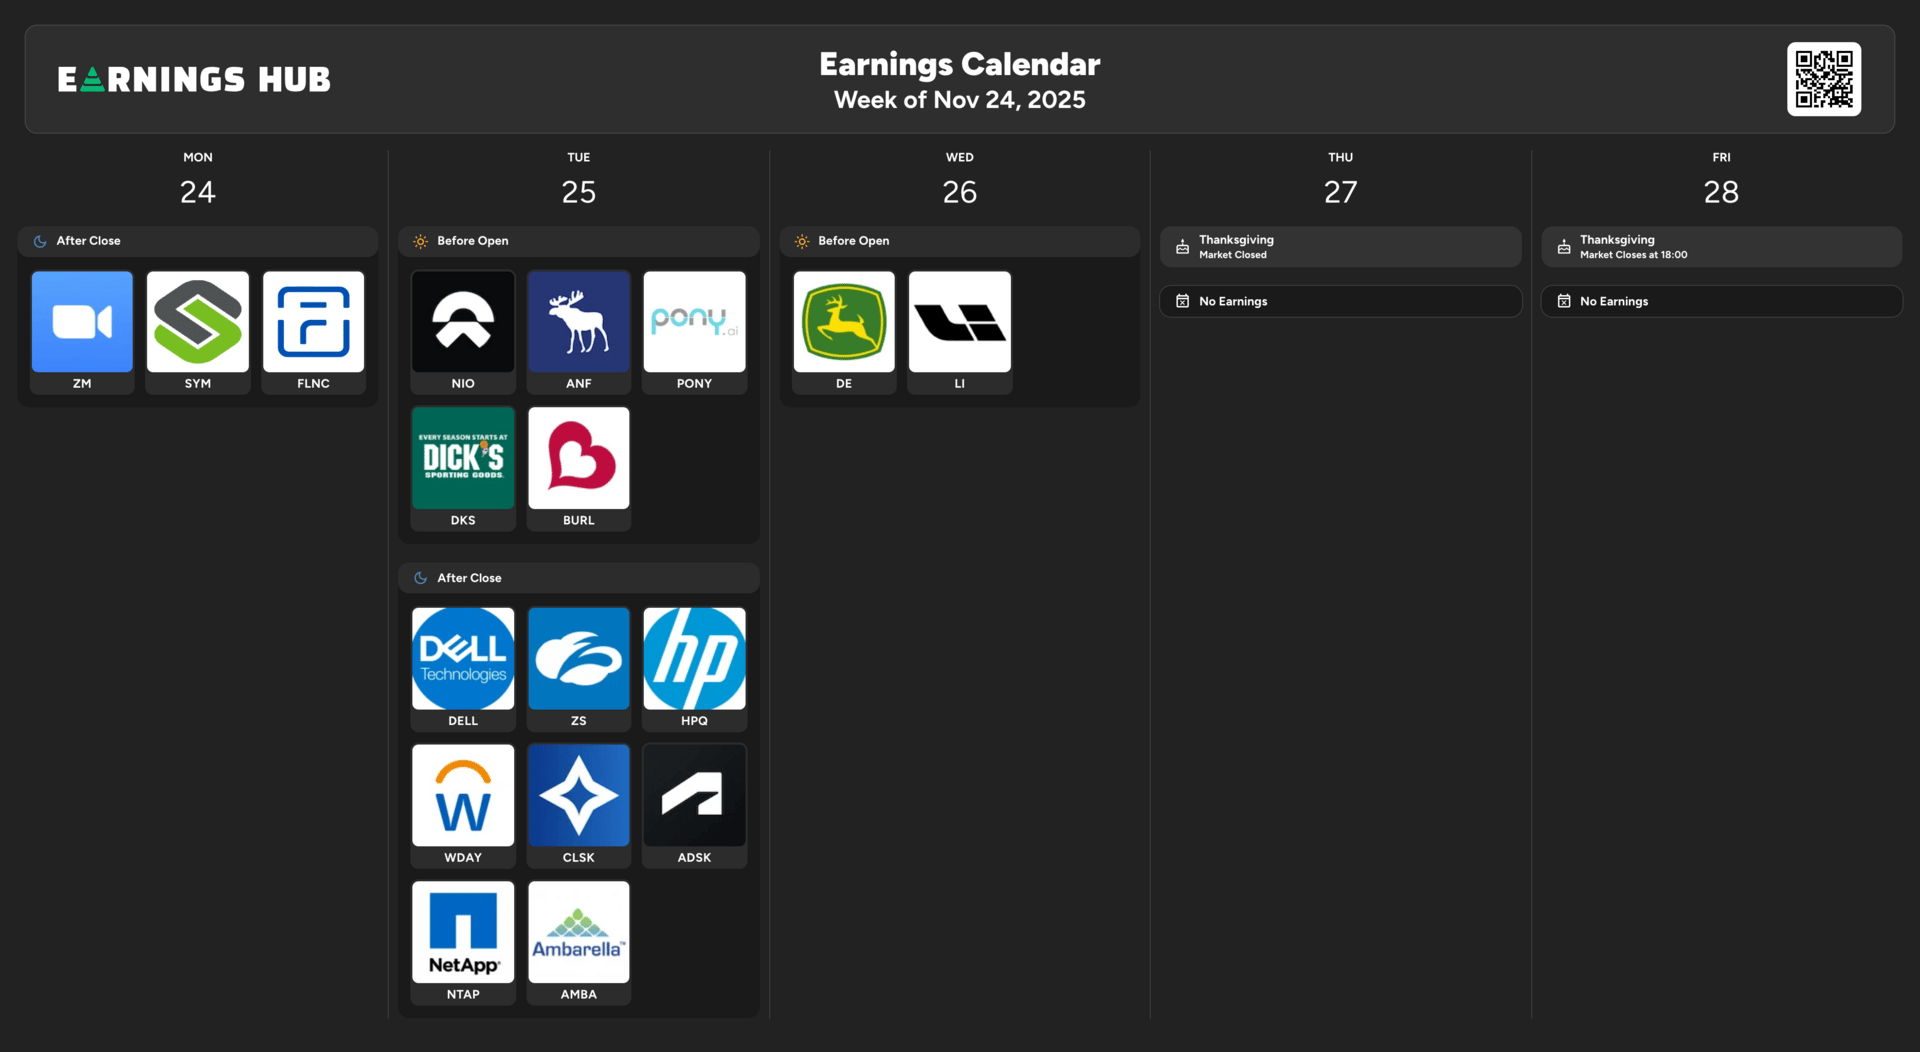
Task: Click the QR code in the header
Action: click(x=1824, y=79)
